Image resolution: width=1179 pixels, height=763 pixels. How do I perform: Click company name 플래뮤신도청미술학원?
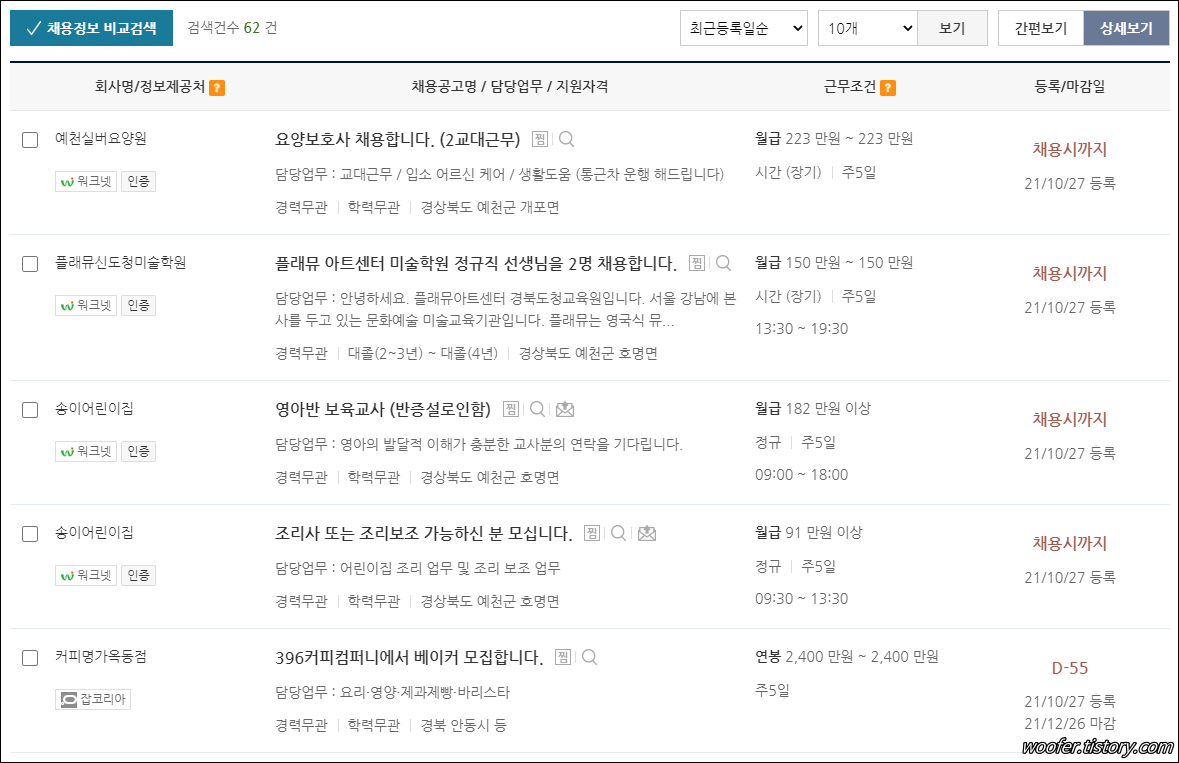click(120, 262)
